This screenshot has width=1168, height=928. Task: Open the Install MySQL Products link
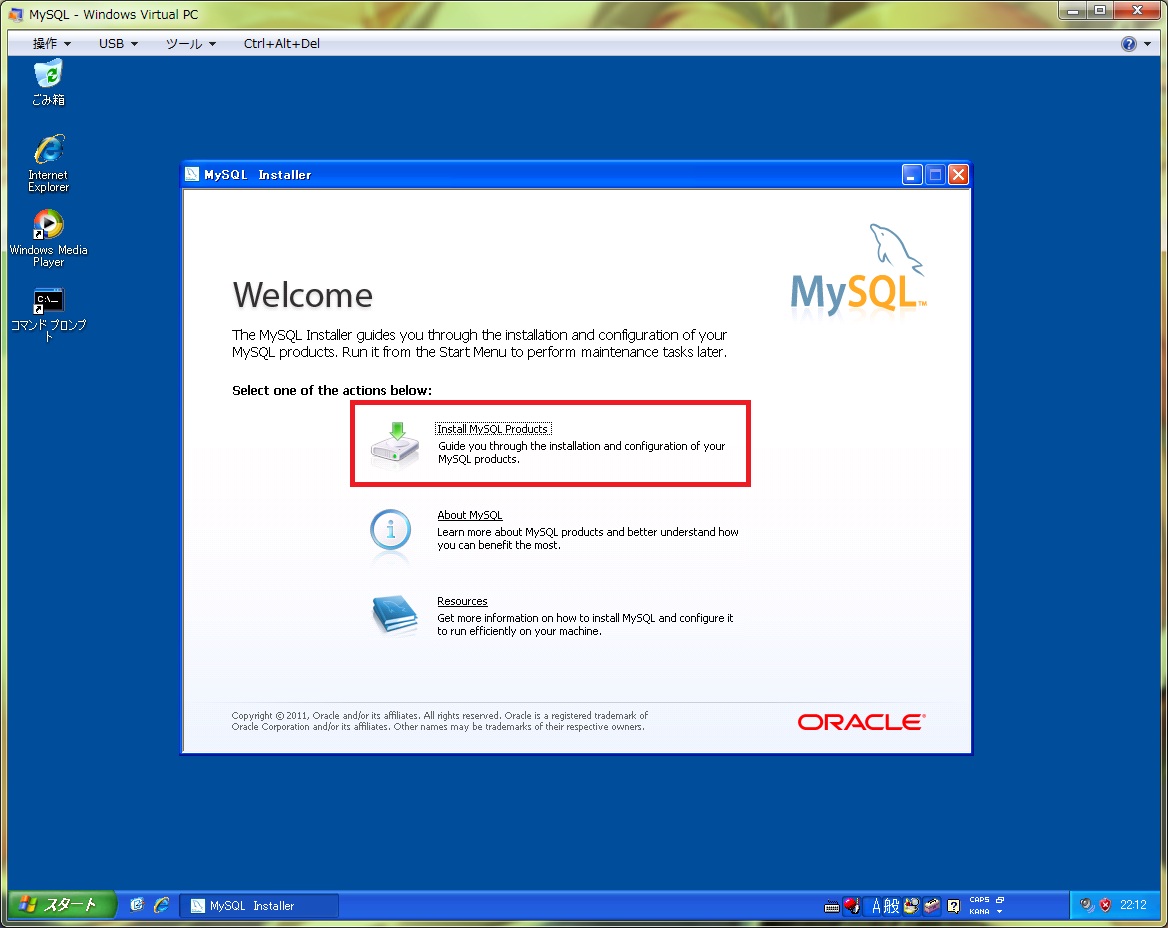(x=492, y=429)
